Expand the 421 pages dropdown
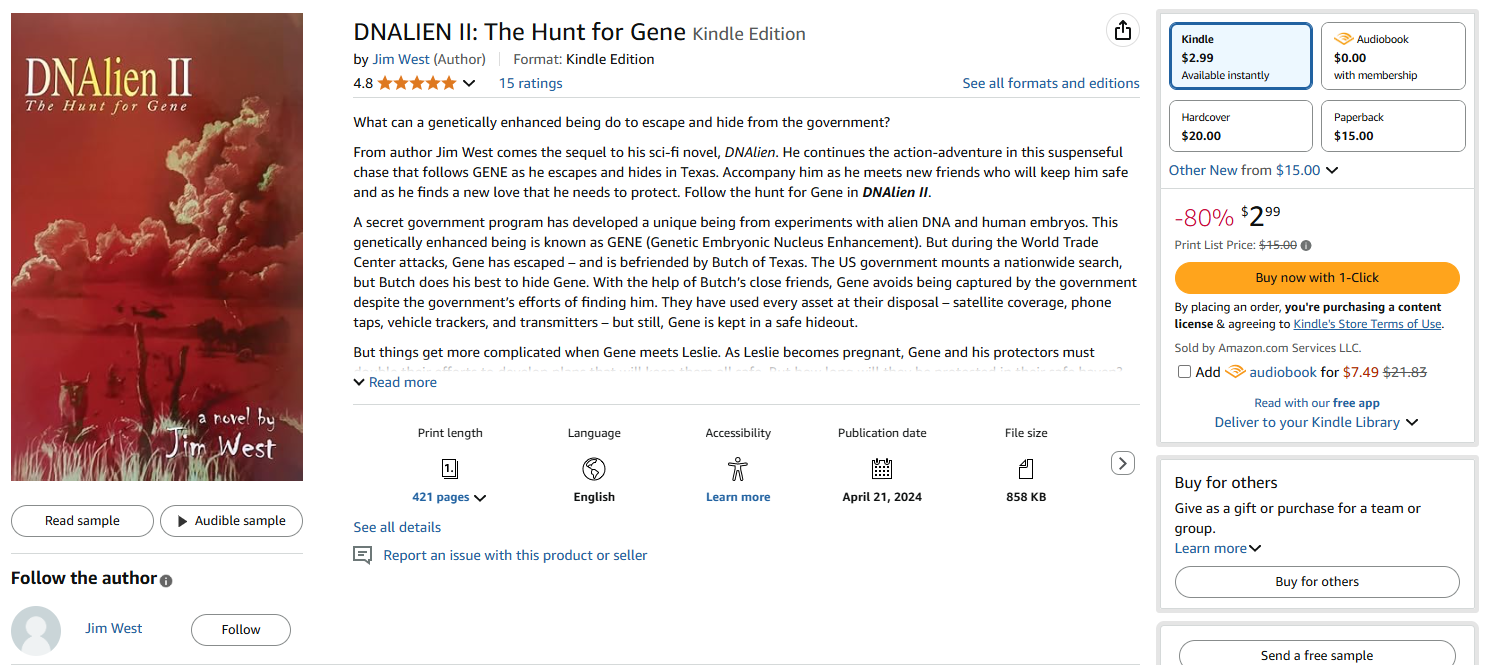This screenshot has width=1496, height=665. tap(480, 498)
